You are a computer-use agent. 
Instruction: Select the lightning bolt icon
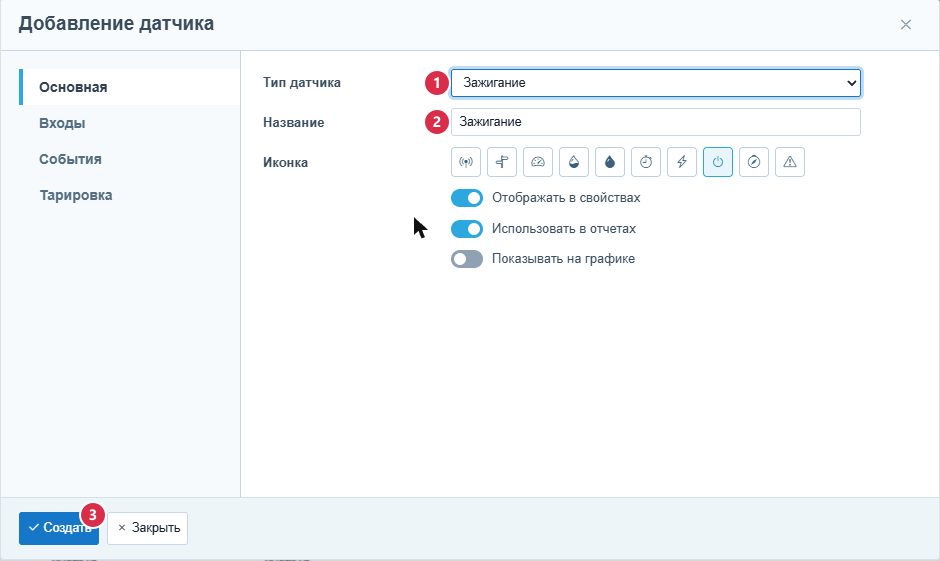coord(682,162)
